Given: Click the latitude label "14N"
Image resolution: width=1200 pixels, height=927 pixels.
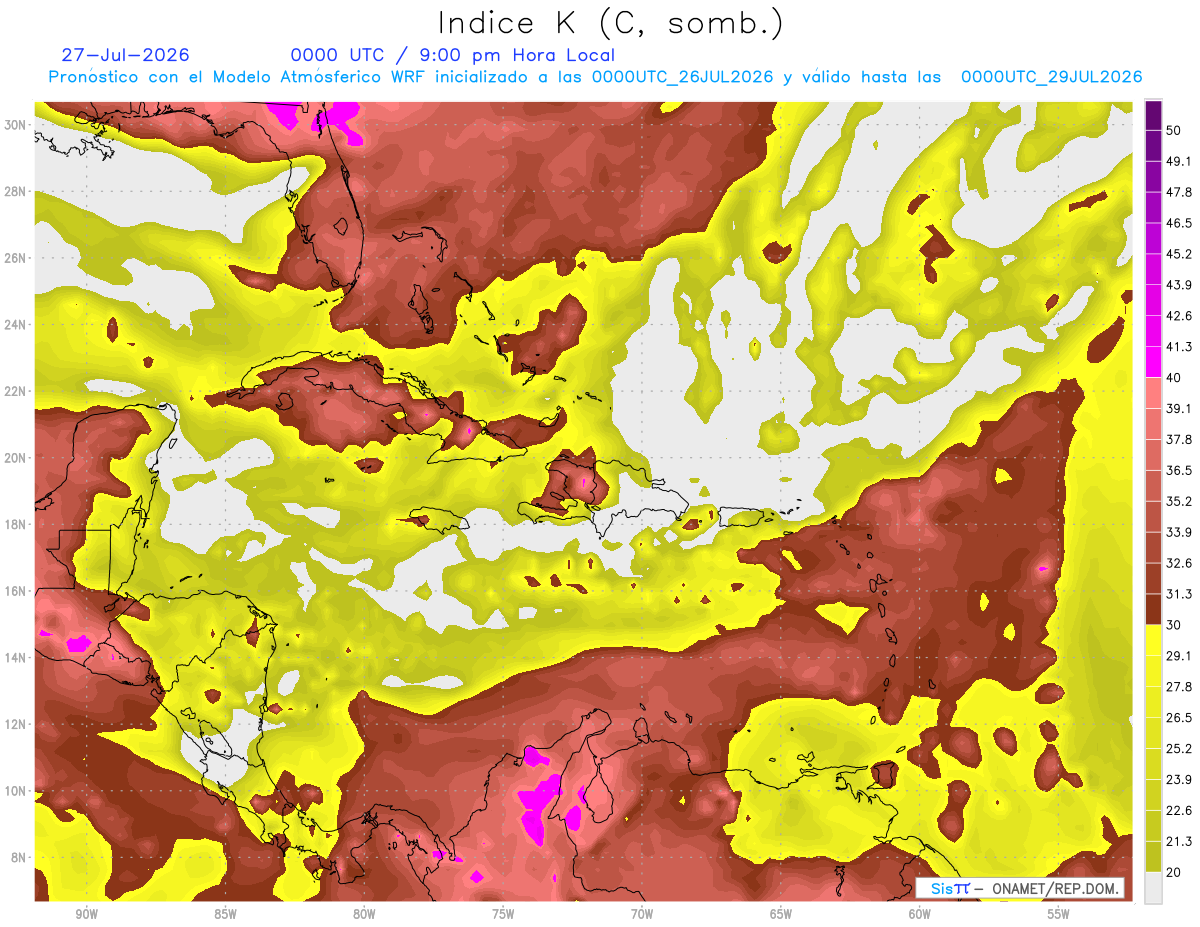Looking at the screenshot, I should point(16,658).
